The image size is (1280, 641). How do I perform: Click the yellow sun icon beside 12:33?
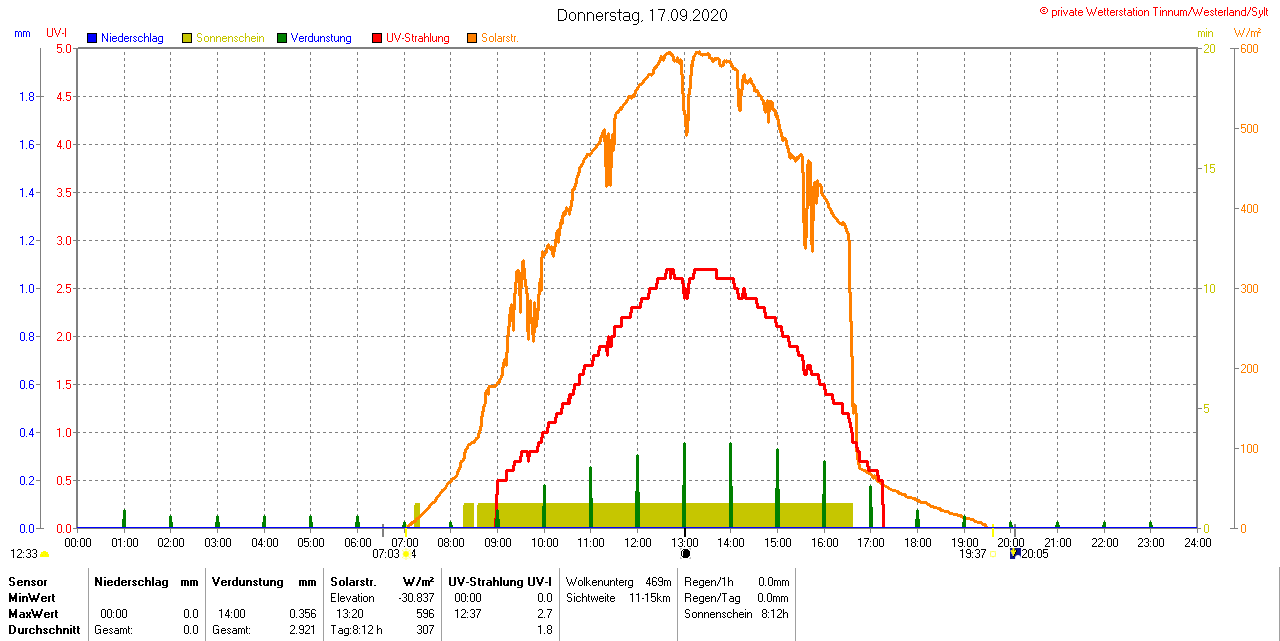[x=44, y=554]
